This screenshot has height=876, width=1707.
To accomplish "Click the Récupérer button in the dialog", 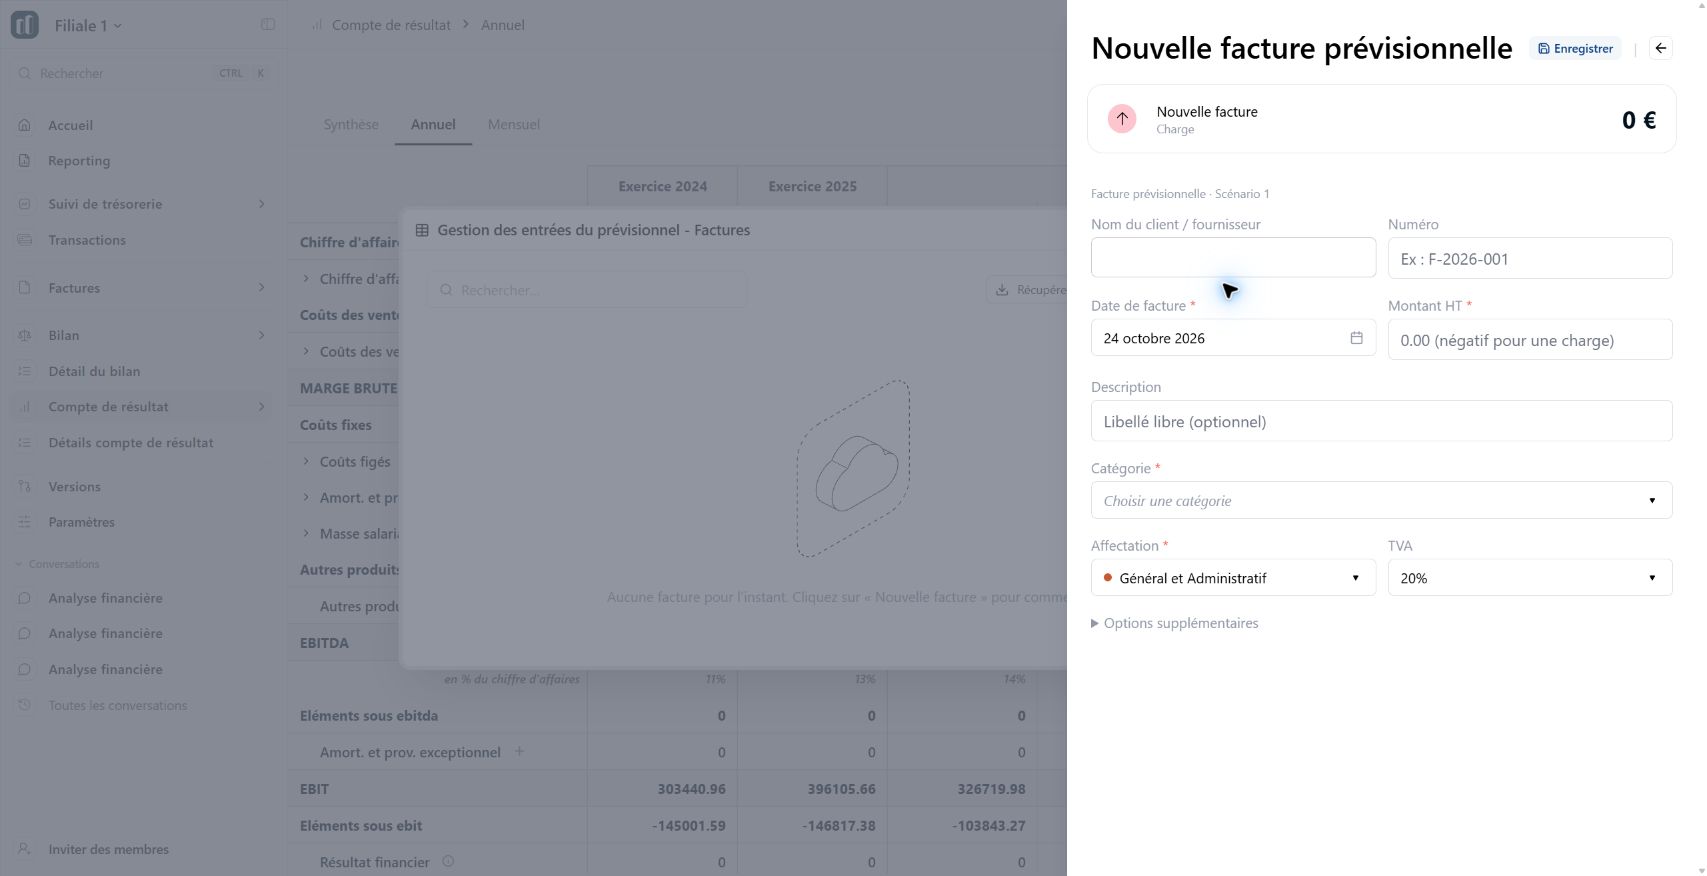I will point(1027,290).
